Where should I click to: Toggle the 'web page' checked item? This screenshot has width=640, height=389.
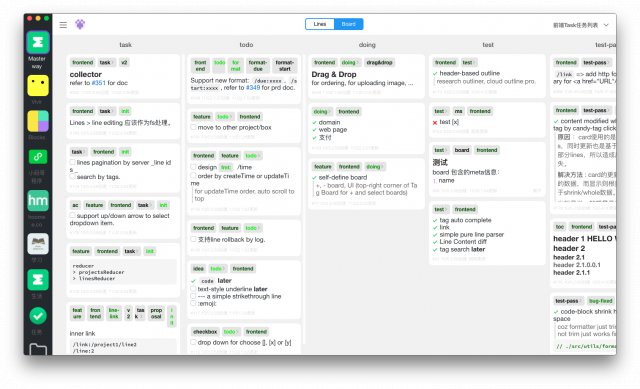point(314,130)
